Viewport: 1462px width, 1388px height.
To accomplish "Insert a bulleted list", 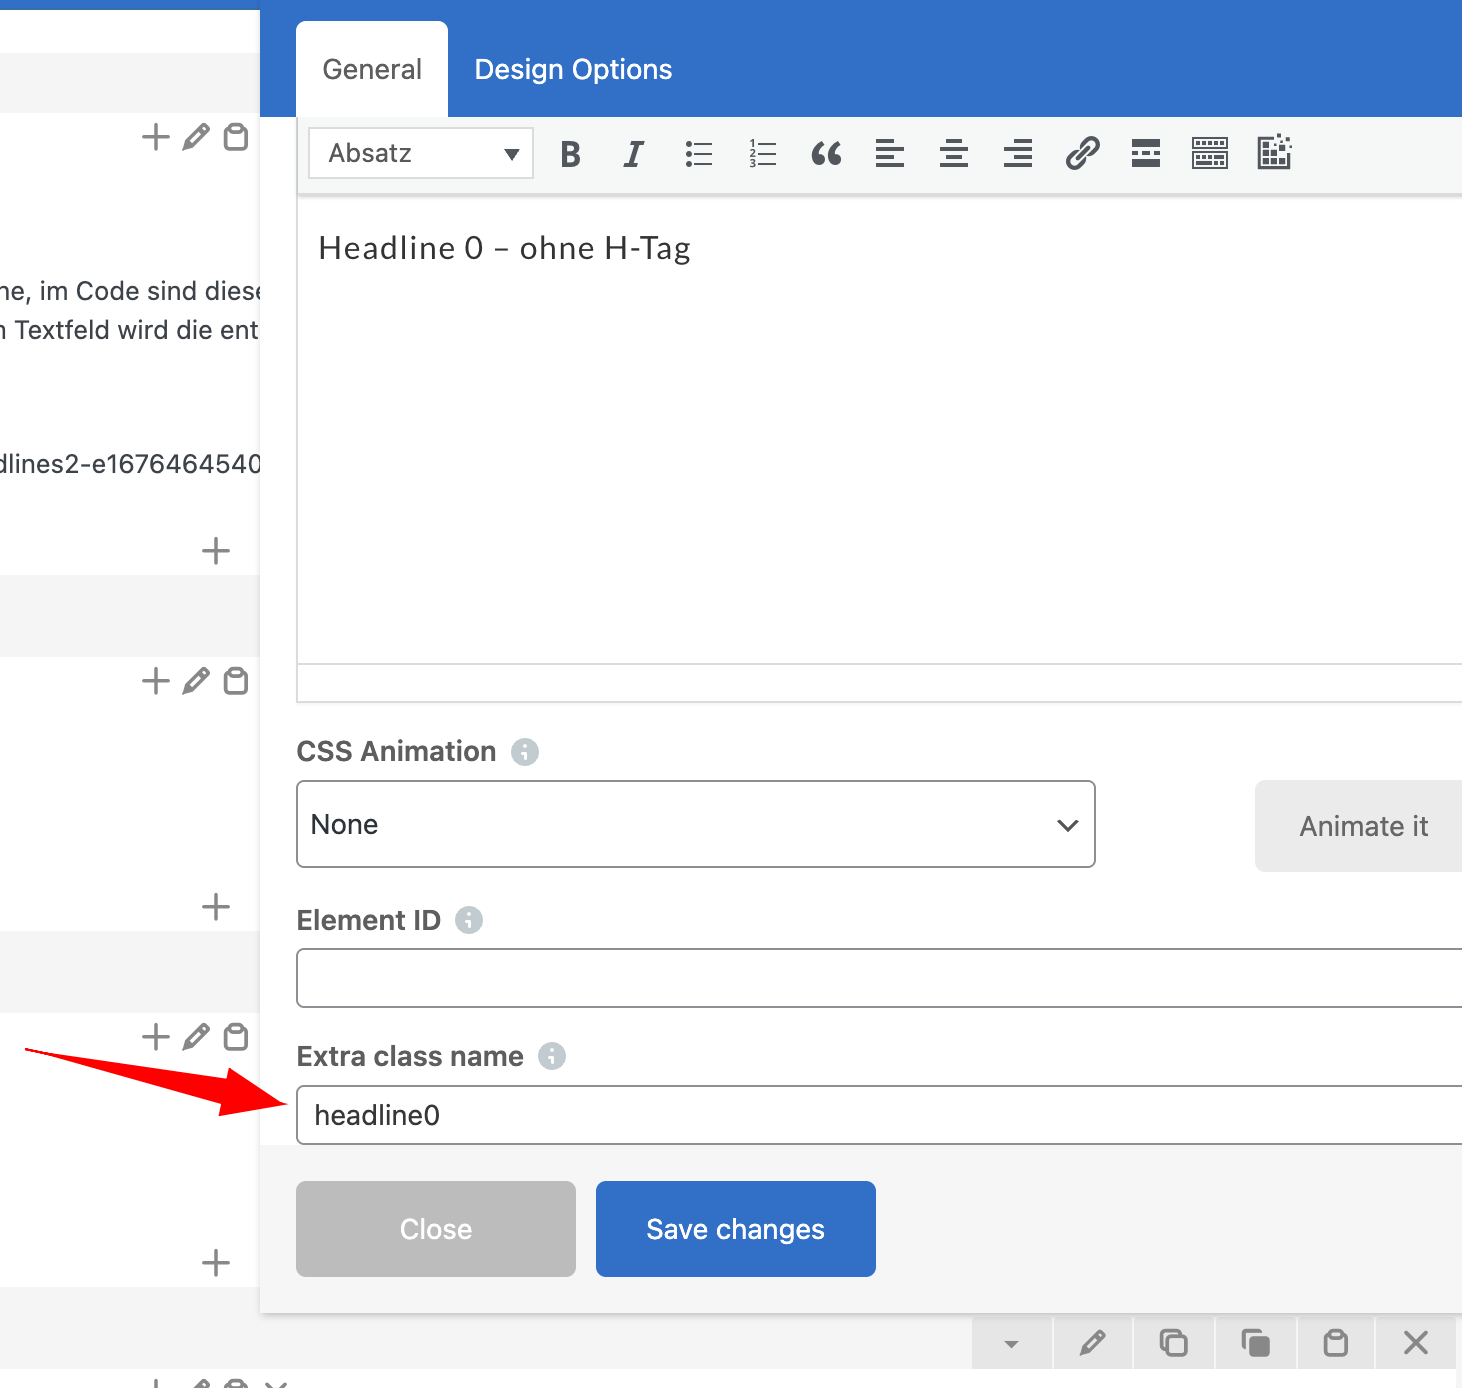I will 698,154.
